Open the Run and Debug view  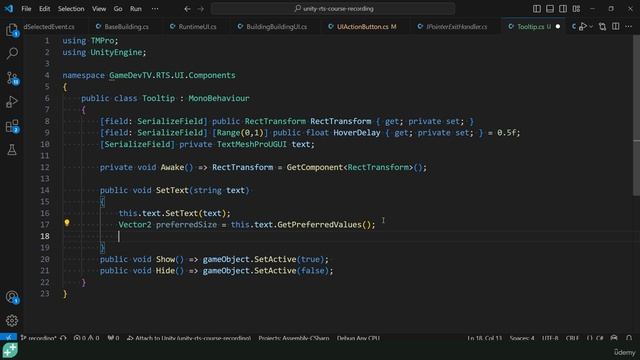click(12, 102)
